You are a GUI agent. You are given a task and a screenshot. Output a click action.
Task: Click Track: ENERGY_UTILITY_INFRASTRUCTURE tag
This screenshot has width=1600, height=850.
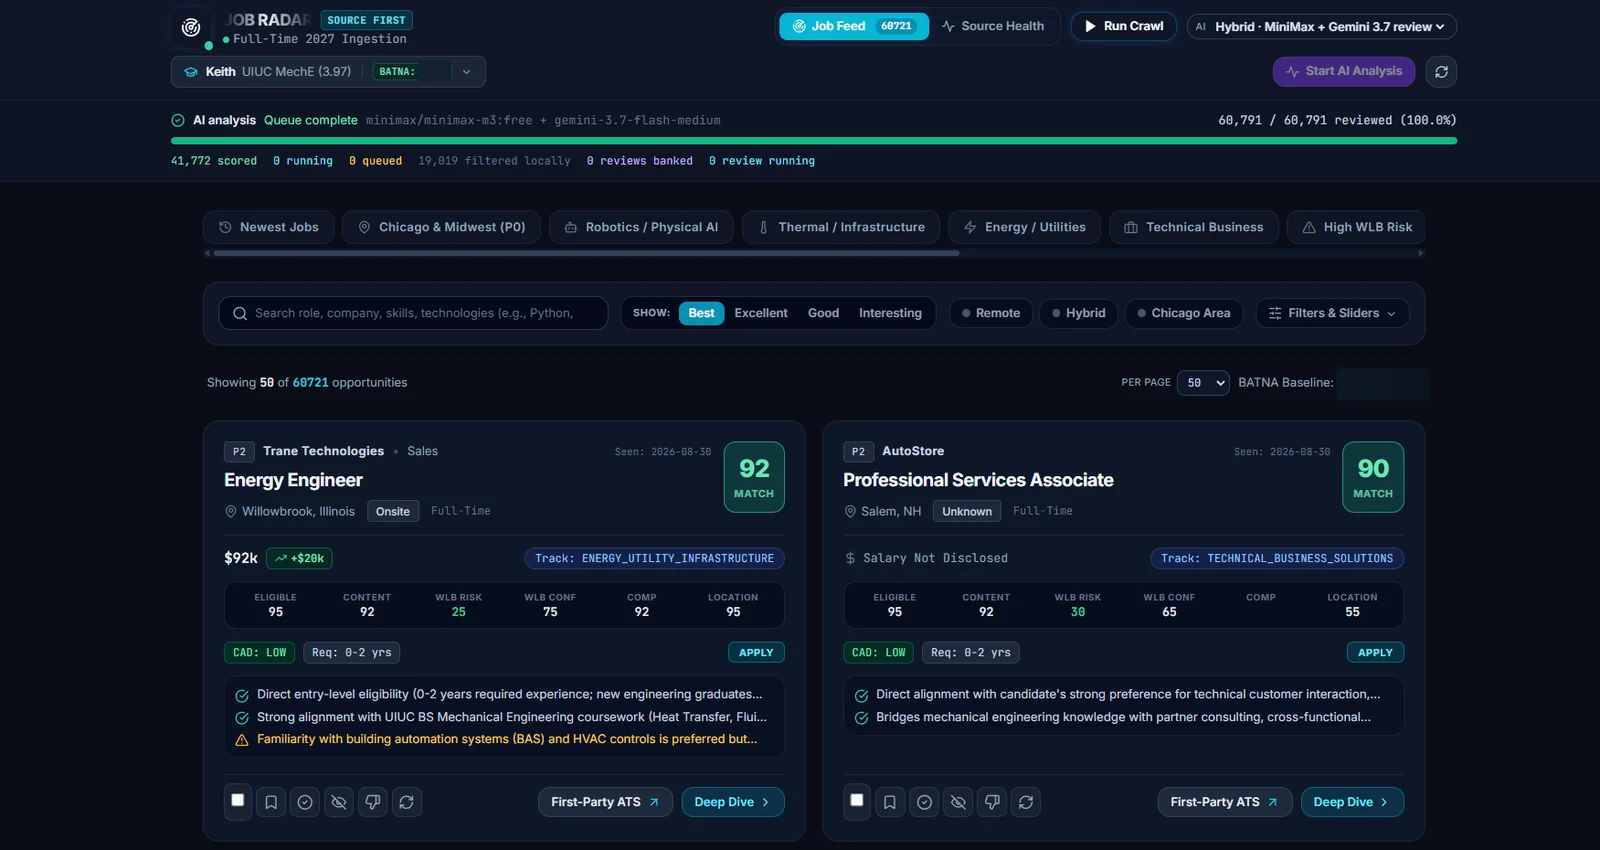[654, 558]
